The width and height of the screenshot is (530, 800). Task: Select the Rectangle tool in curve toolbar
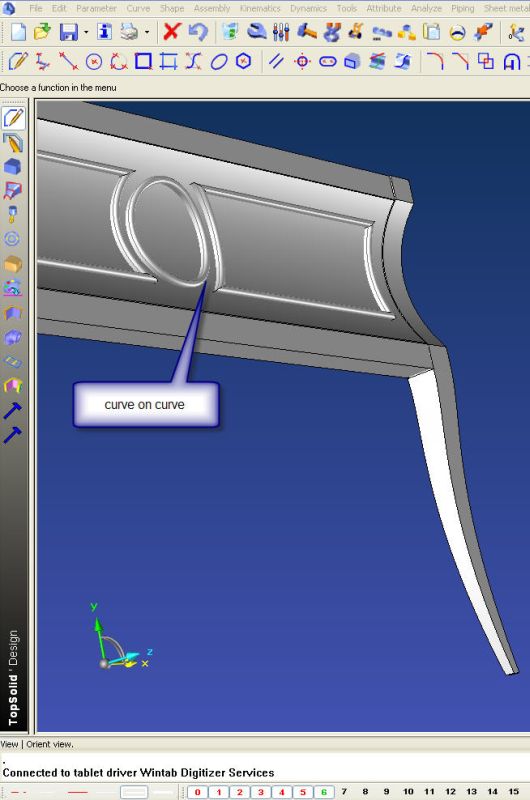click(x=143, y=61)
